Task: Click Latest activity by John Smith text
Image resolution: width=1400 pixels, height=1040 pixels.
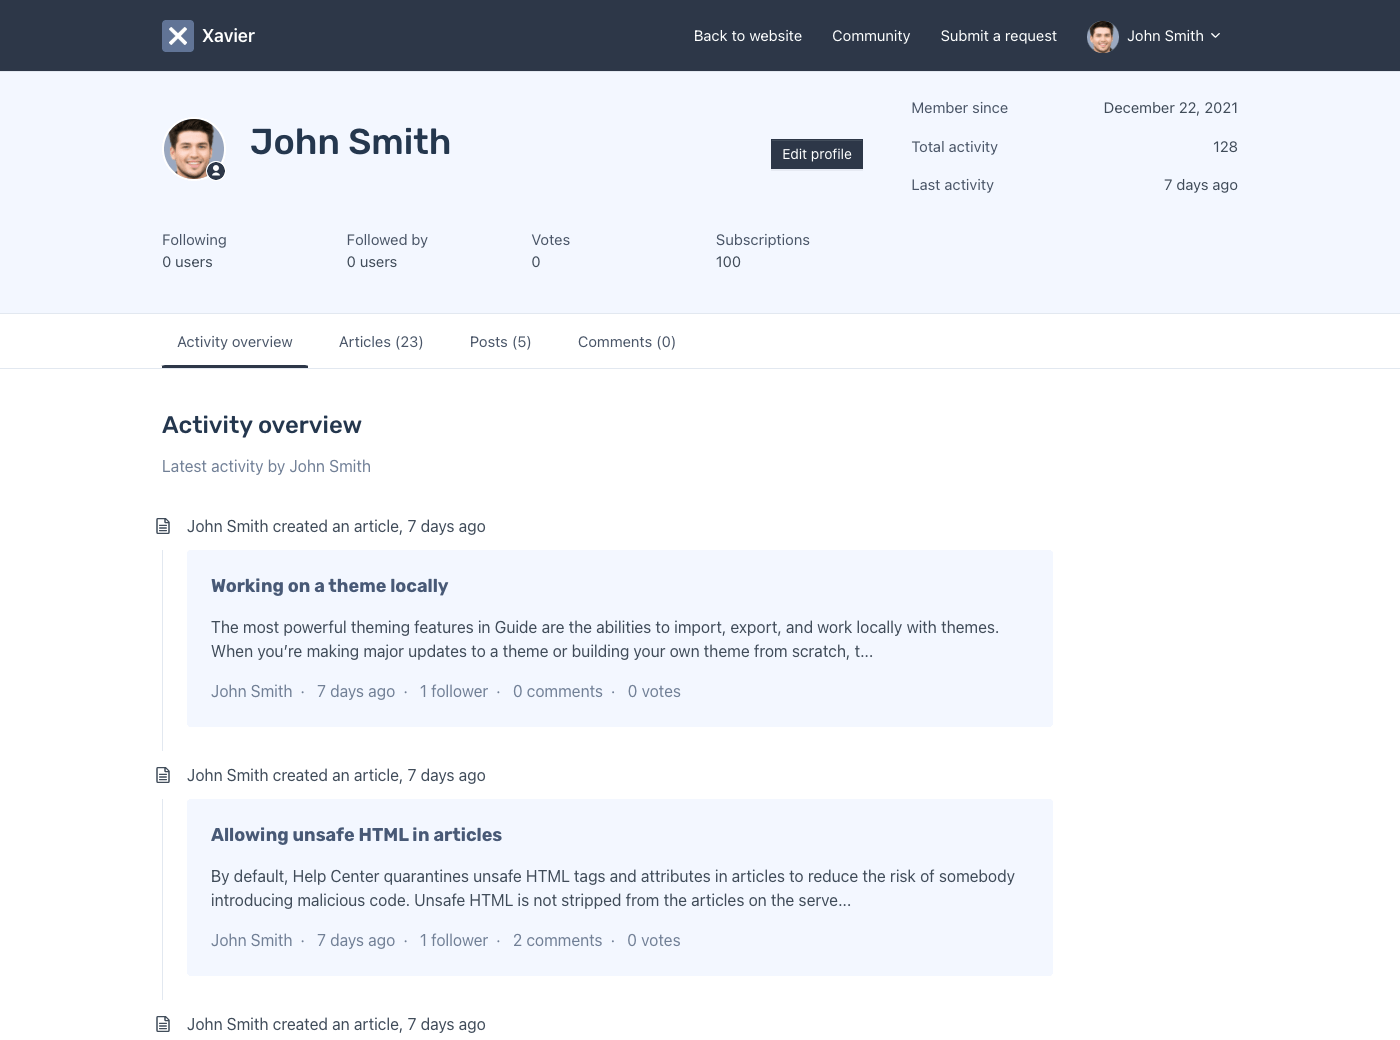Action: (x=266, y=467)
